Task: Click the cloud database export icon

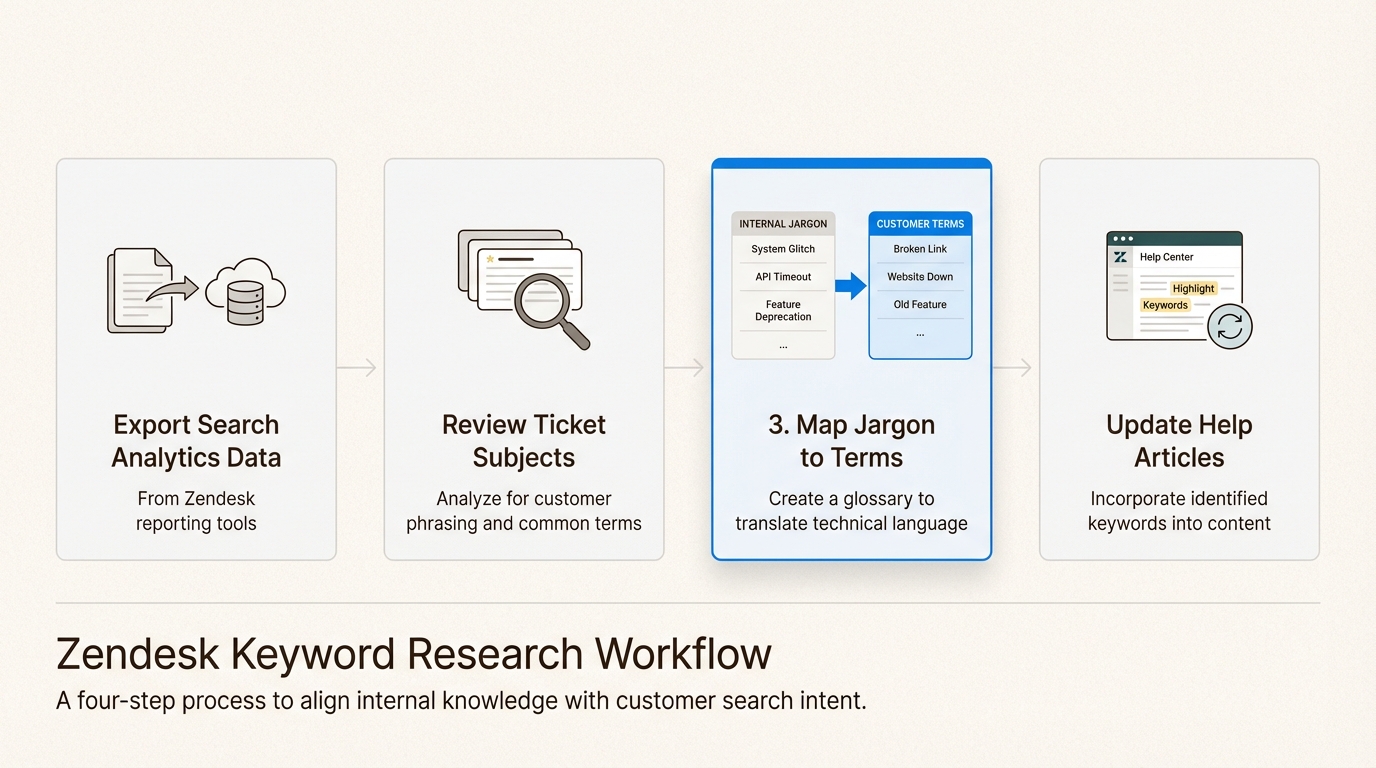Action: point(245,289)
